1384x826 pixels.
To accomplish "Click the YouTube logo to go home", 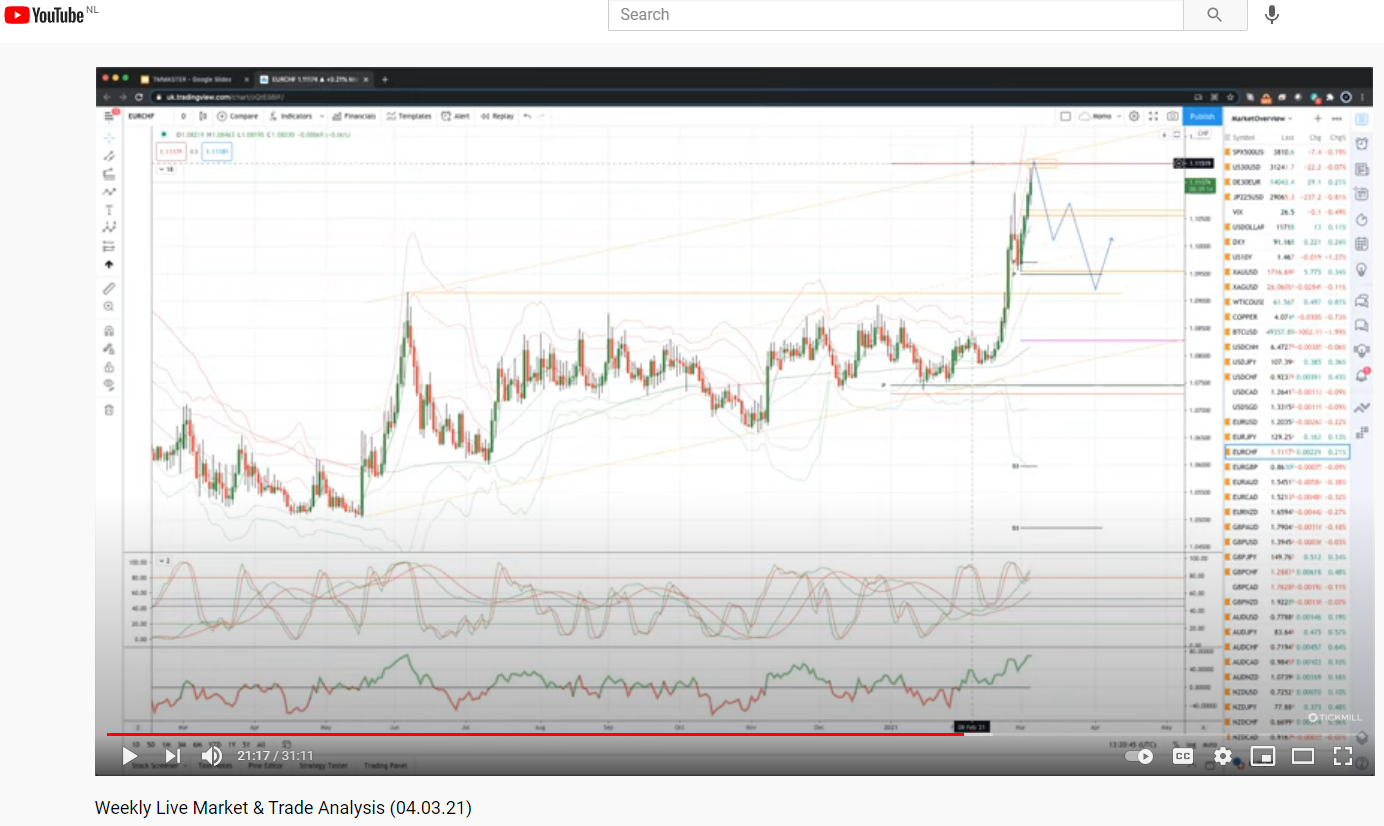I will 44,15.
